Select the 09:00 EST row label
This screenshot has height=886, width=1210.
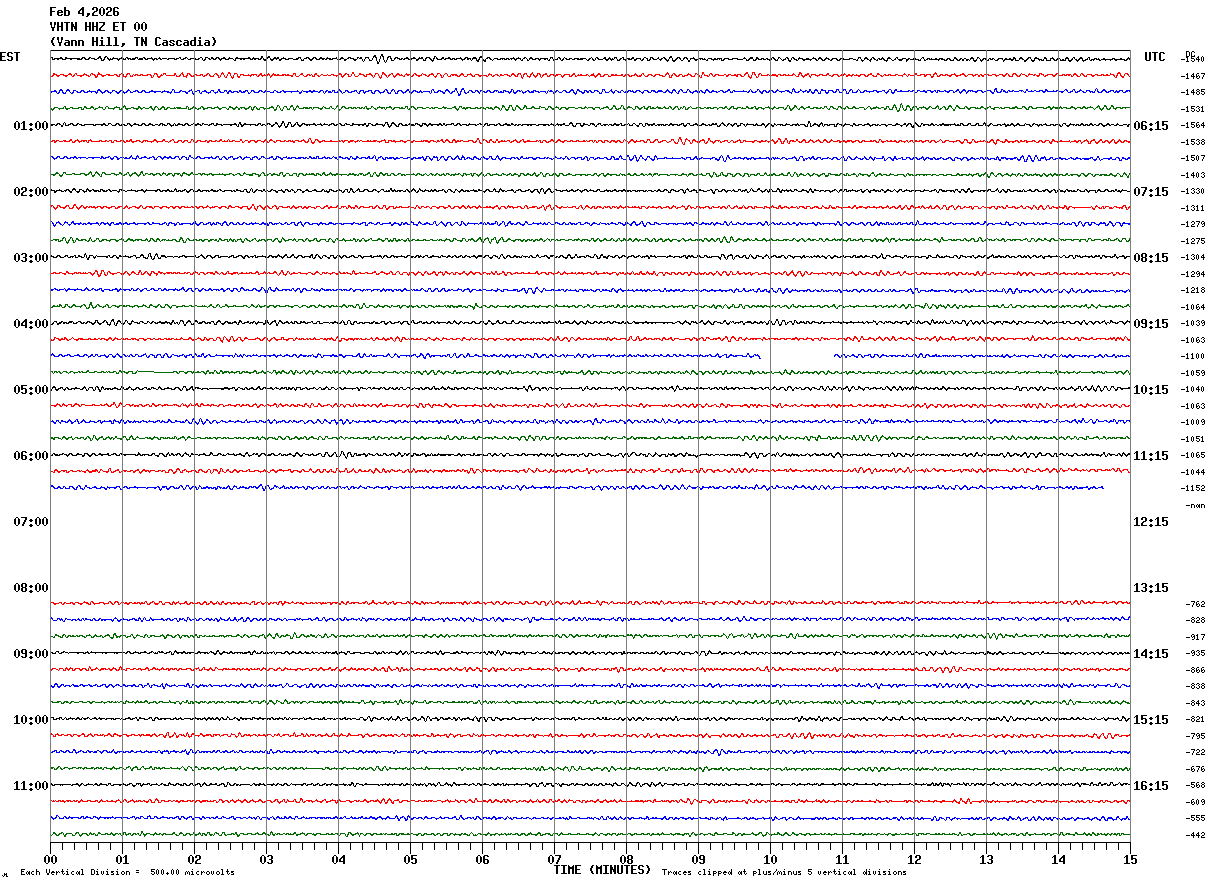[x=31, y=654]
